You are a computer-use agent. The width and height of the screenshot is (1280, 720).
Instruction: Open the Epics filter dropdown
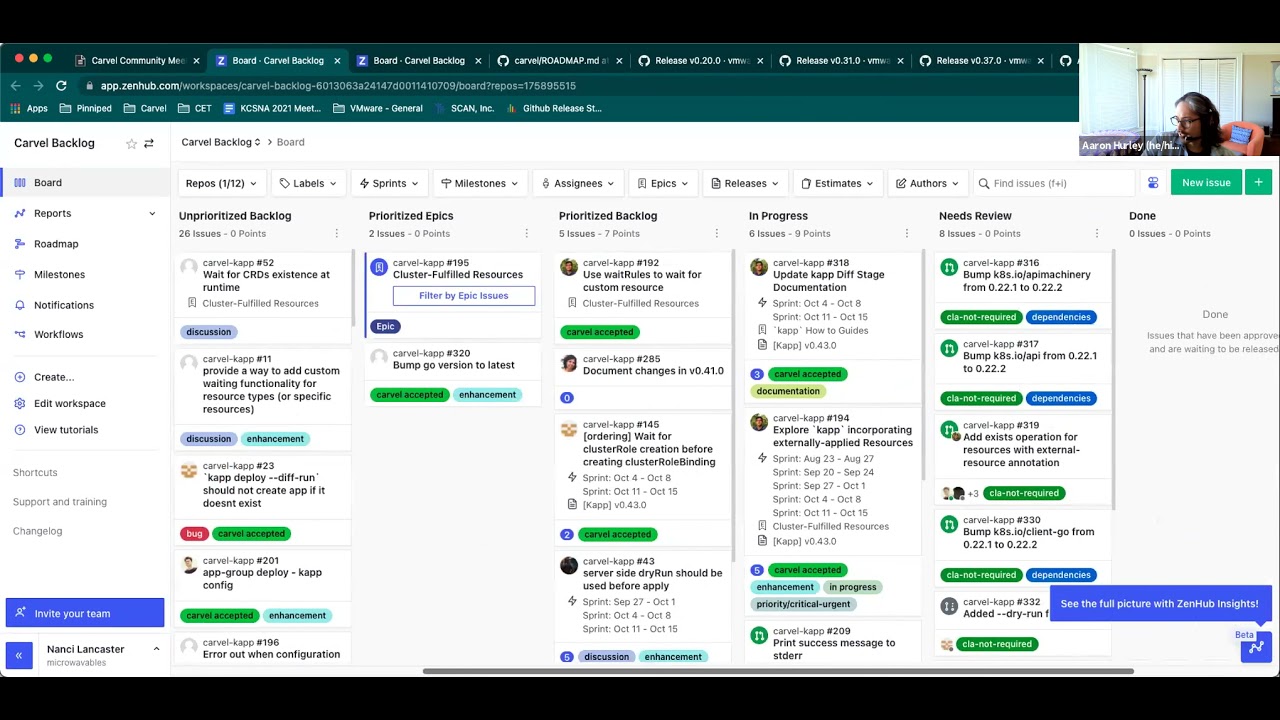(x=663, y=183)
